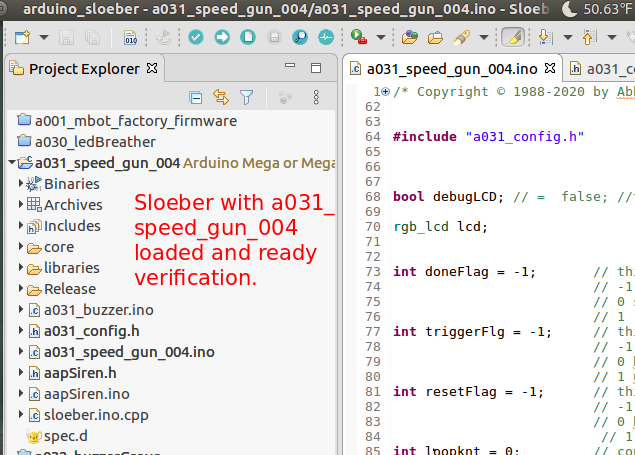Expand the libraries folder node
Screen dimensions: 635x455
pyautogui.click(x=21, y=268)
